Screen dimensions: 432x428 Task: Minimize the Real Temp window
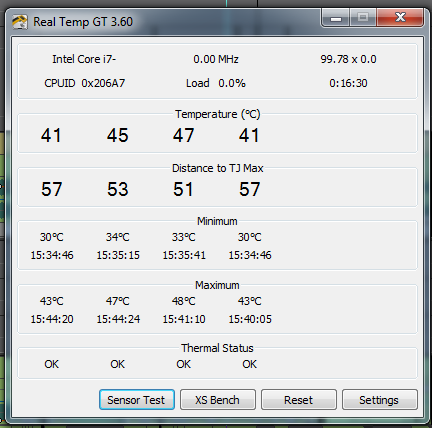(336, 18)
